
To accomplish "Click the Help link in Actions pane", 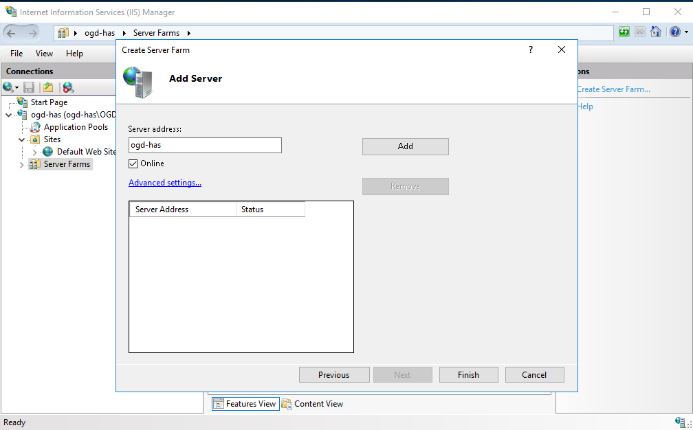I will point(585,107).
